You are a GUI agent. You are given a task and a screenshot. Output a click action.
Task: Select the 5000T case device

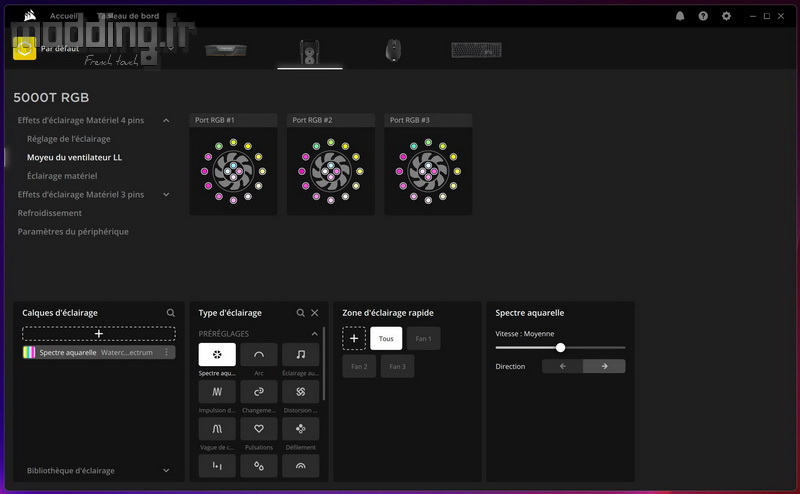pyautogui.click(x=310, y=51)
